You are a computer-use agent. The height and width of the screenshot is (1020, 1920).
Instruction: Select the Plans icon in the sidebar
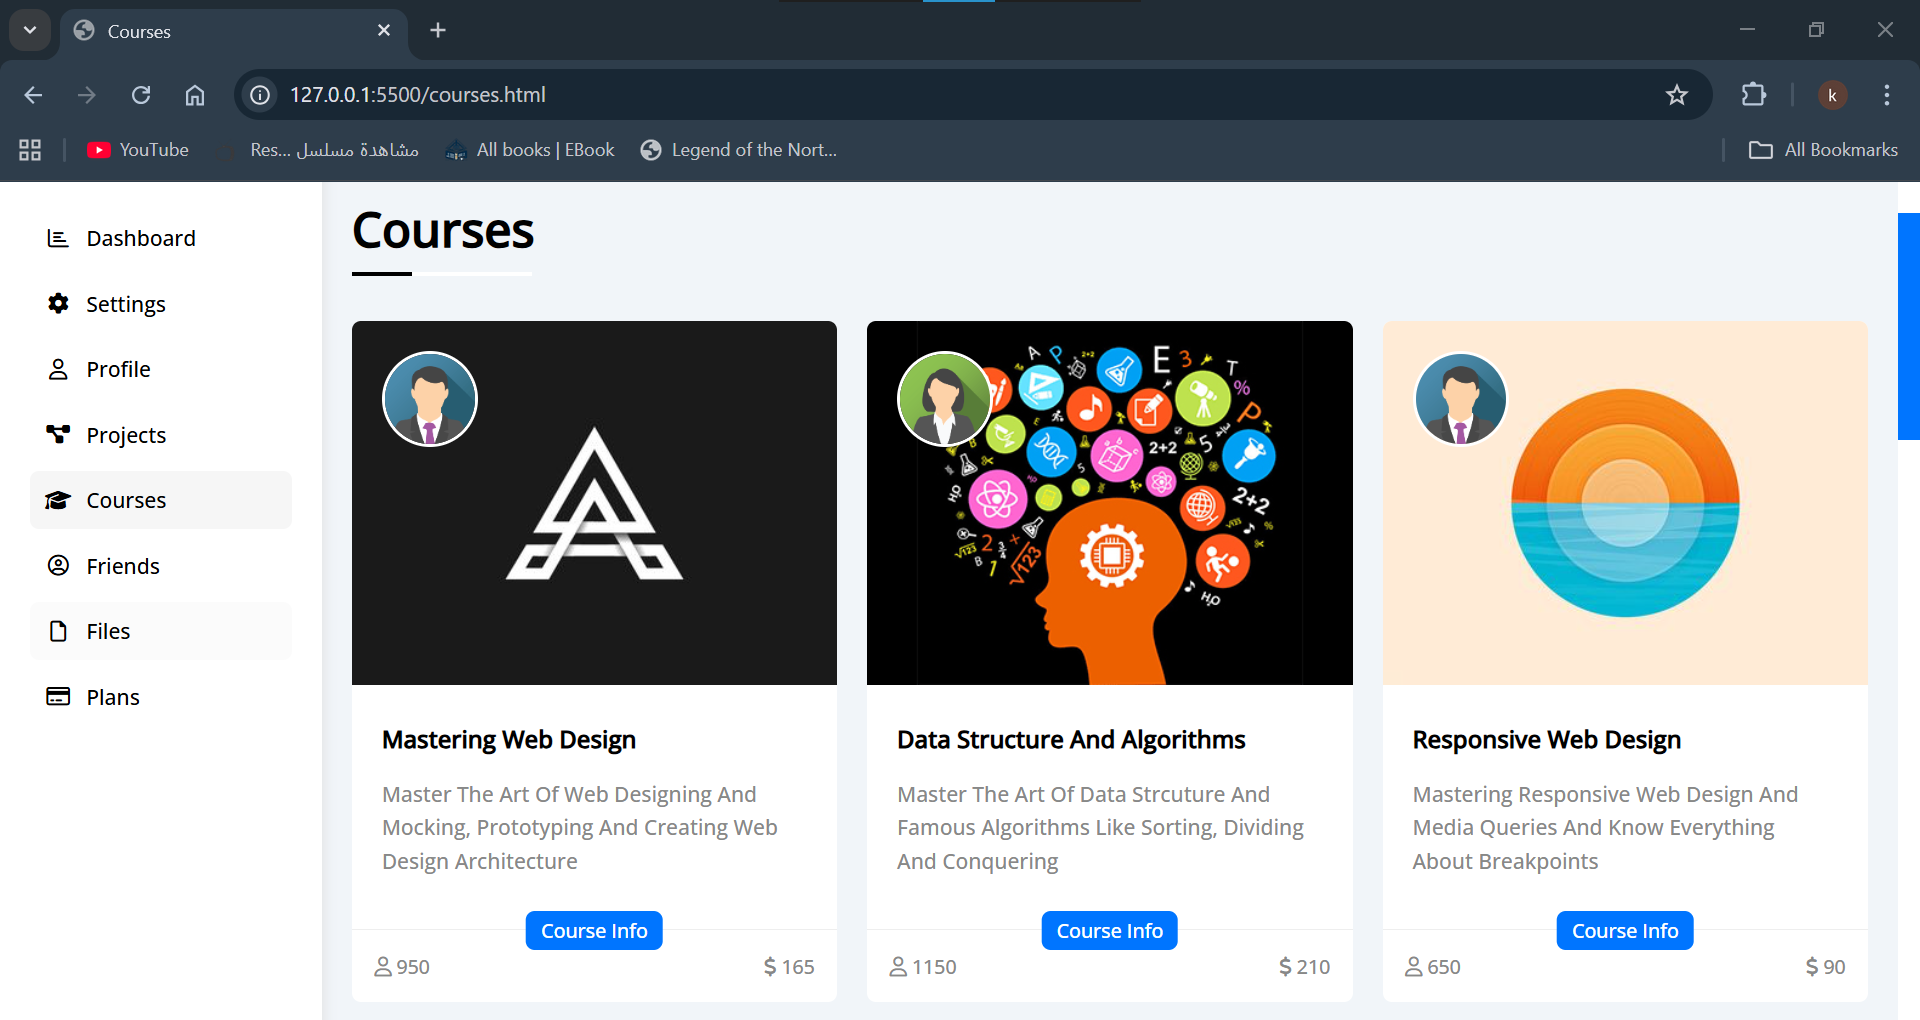pyautogui.click(x=58, y=696)
